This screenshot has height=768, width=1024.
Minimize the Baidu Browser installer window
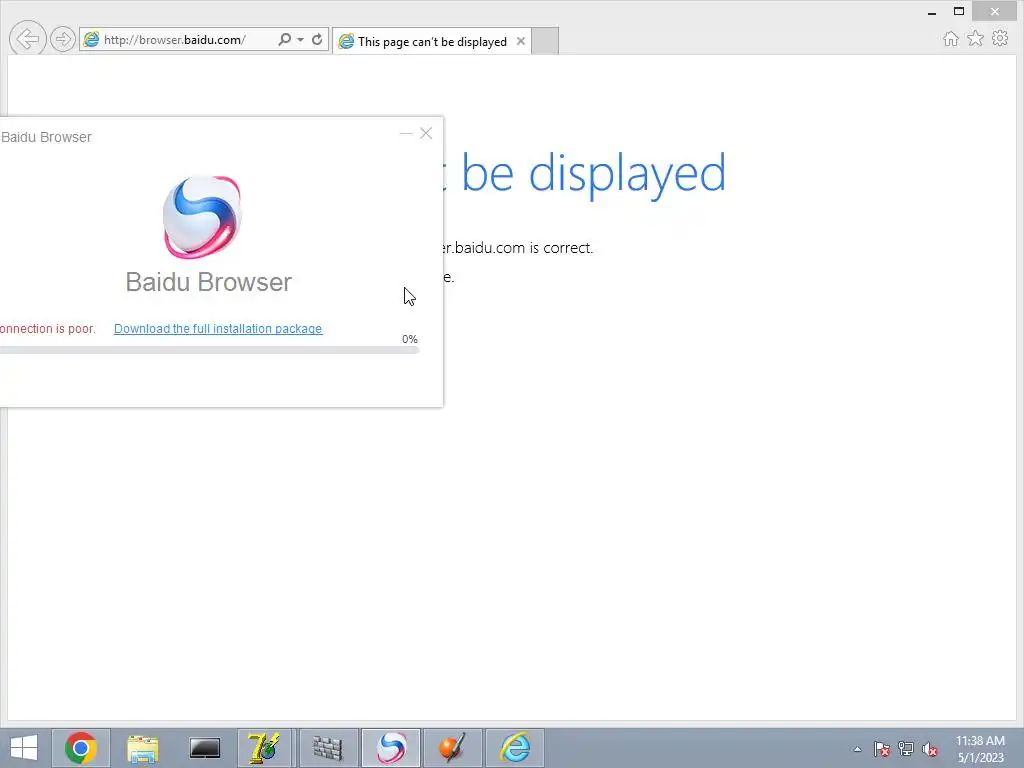tap(406, 133)
